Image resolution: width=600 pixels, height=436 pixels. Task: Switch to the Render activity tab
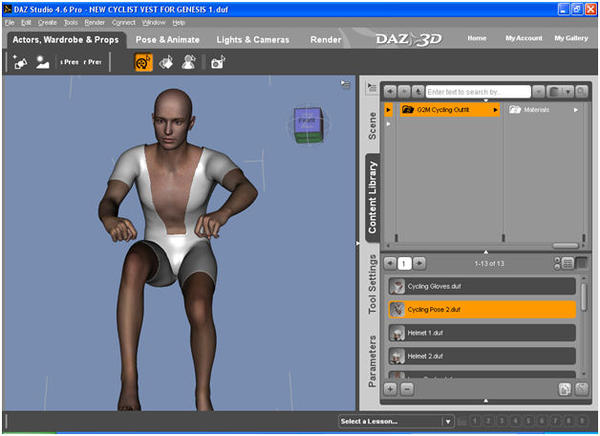(326, 39)
